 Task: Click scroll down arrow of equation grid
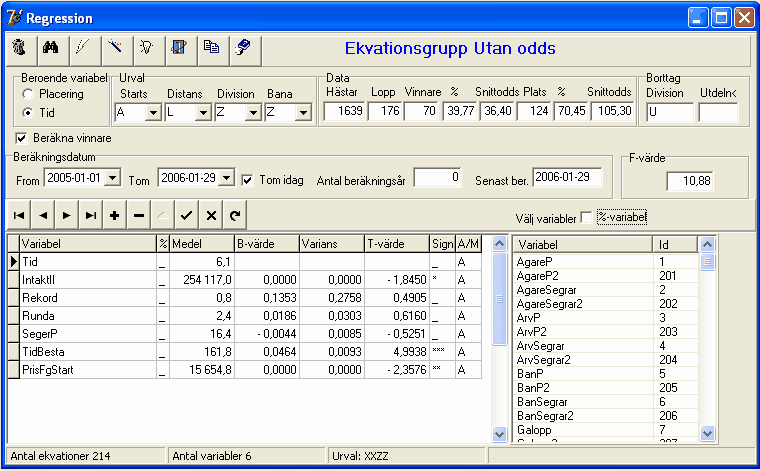pos(499,434)
